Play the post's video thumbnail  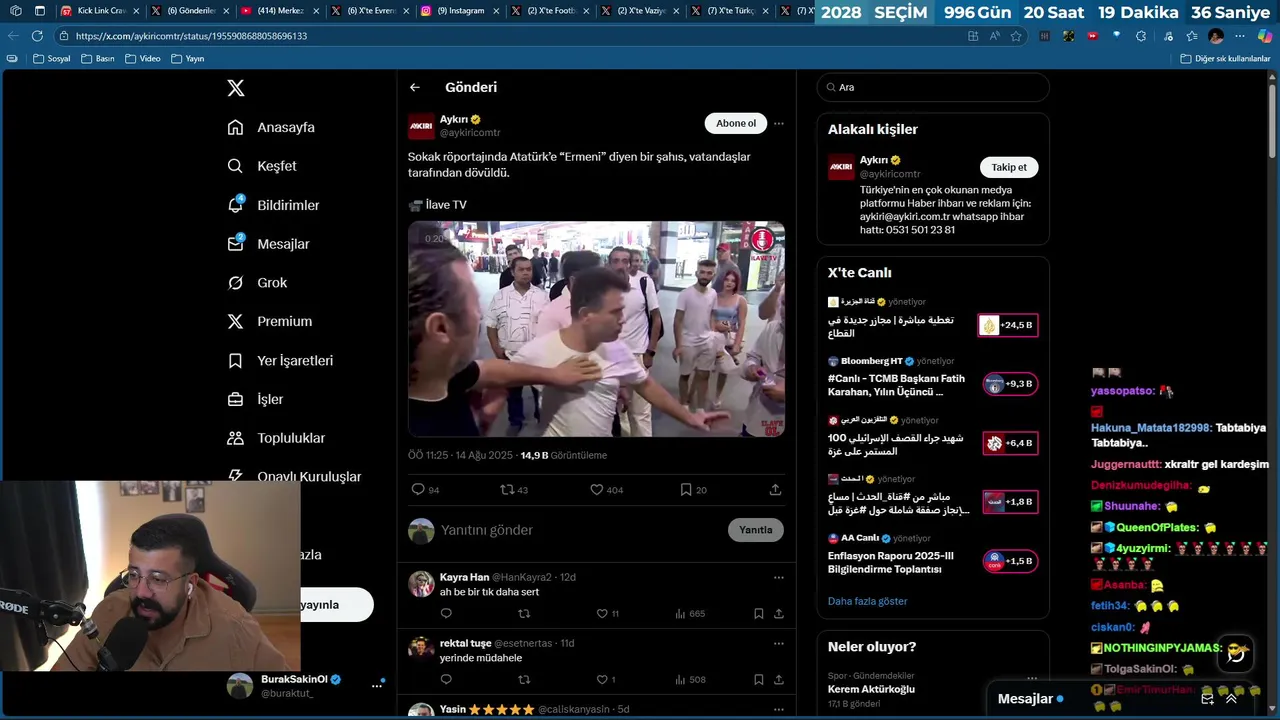[596, 329]
